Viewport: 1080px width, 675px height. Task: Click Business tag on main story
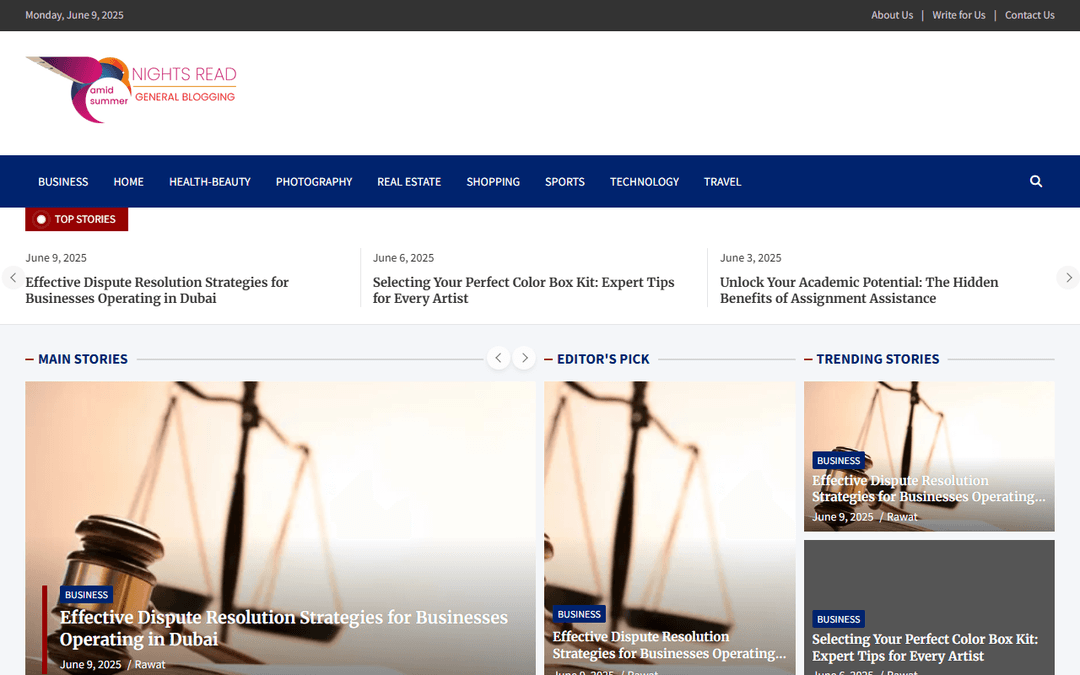[86, 594]
